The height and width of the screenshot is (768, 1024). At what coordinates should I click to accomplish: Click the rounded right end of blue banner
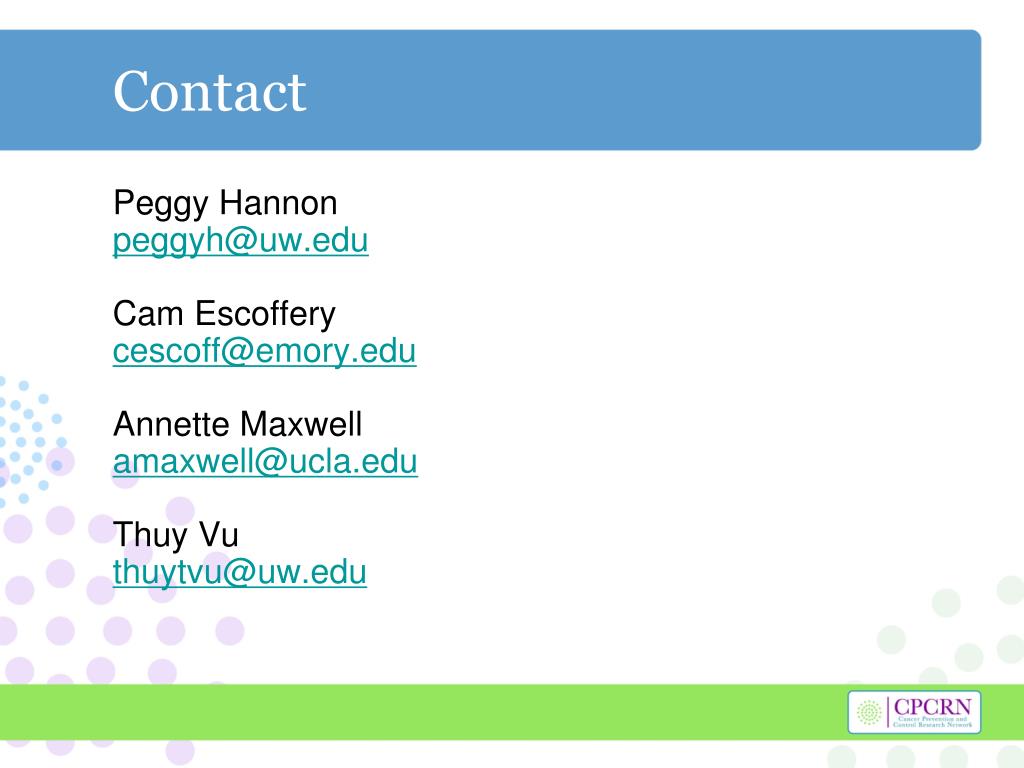[x=973, y=90]
